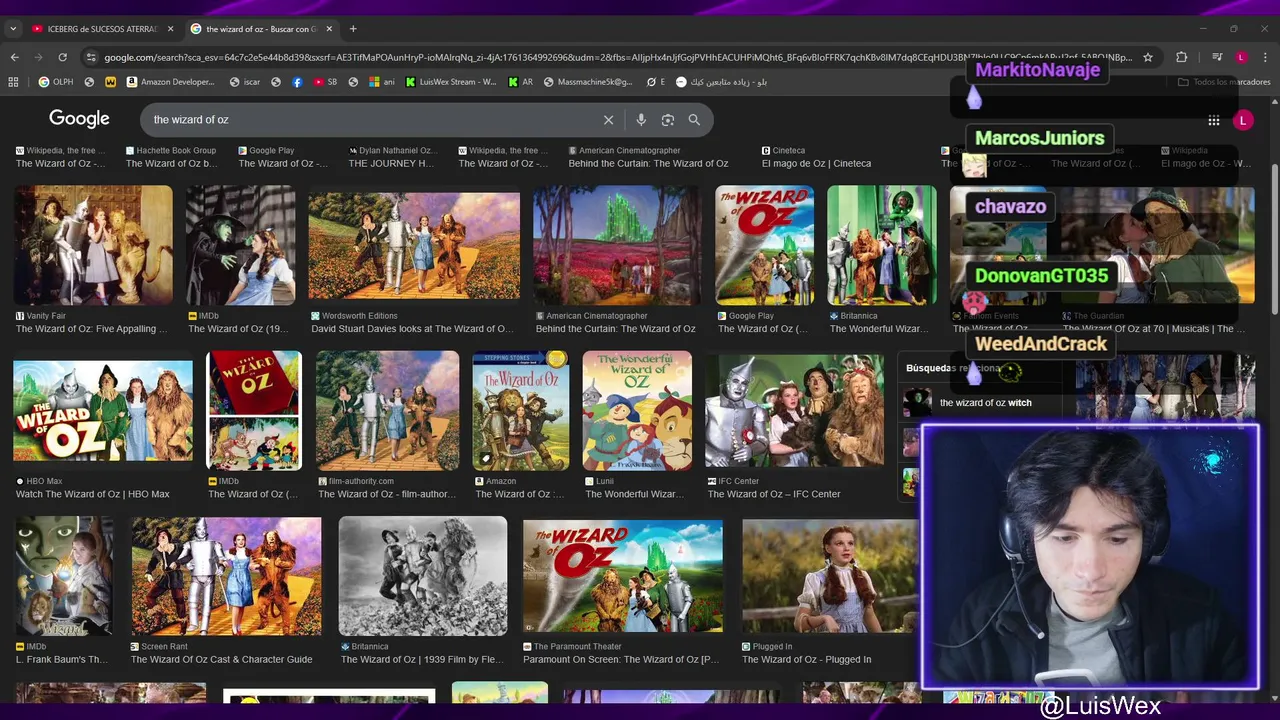The image size is (1280, 720).
Task: Open Facebook bookmark icon
Action: (297, 82)
